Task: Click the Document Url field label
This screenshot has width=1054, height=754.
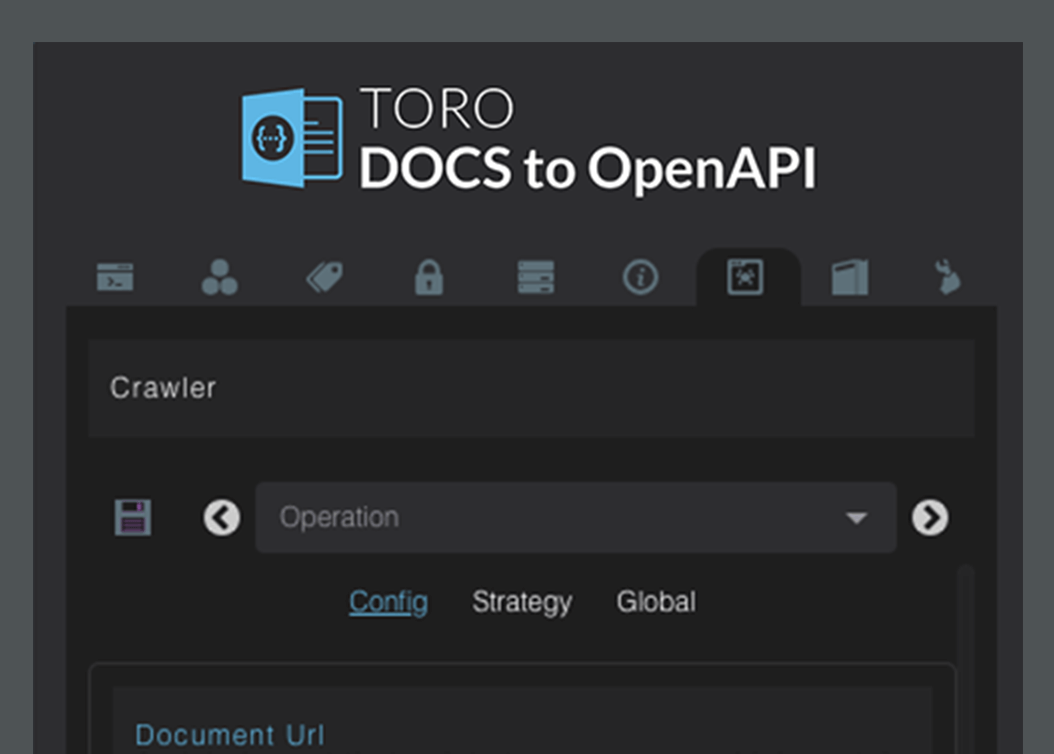Action: [230, 735]
